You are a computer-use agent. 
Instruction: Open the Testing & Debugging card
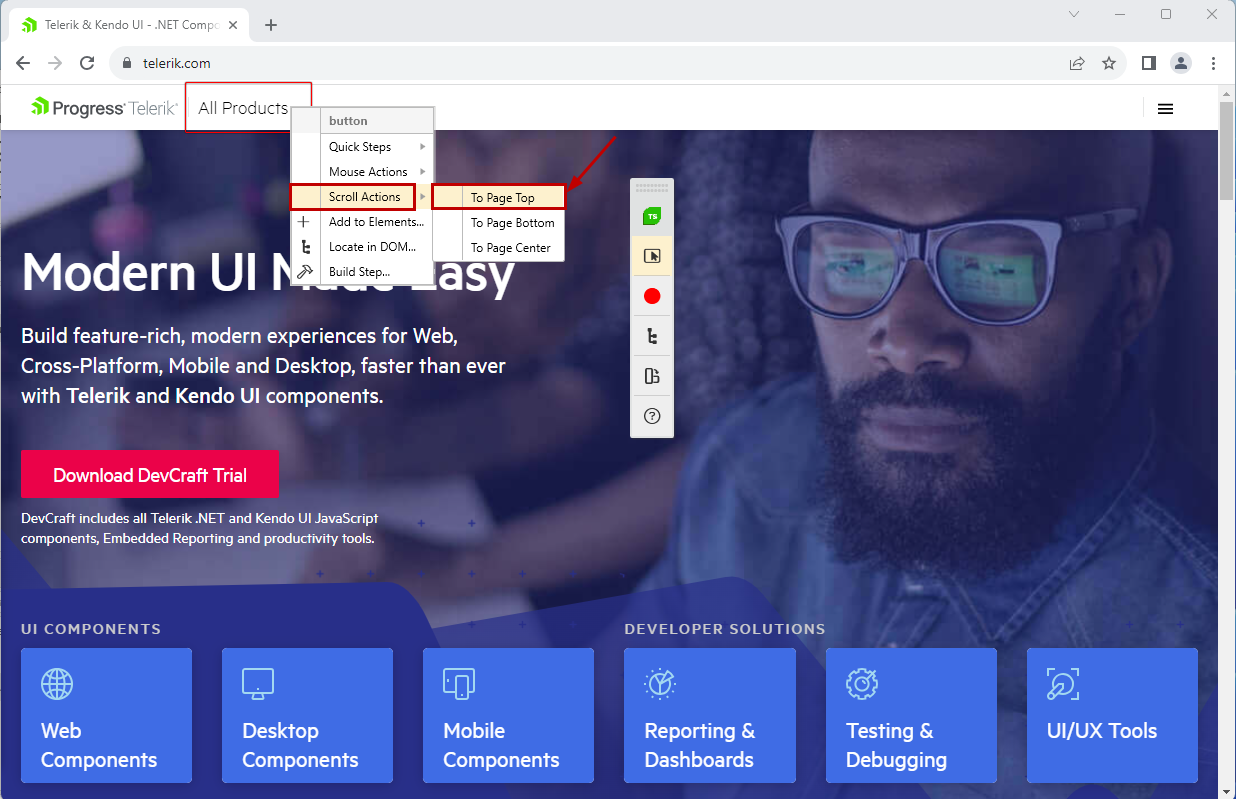point(911,715)
